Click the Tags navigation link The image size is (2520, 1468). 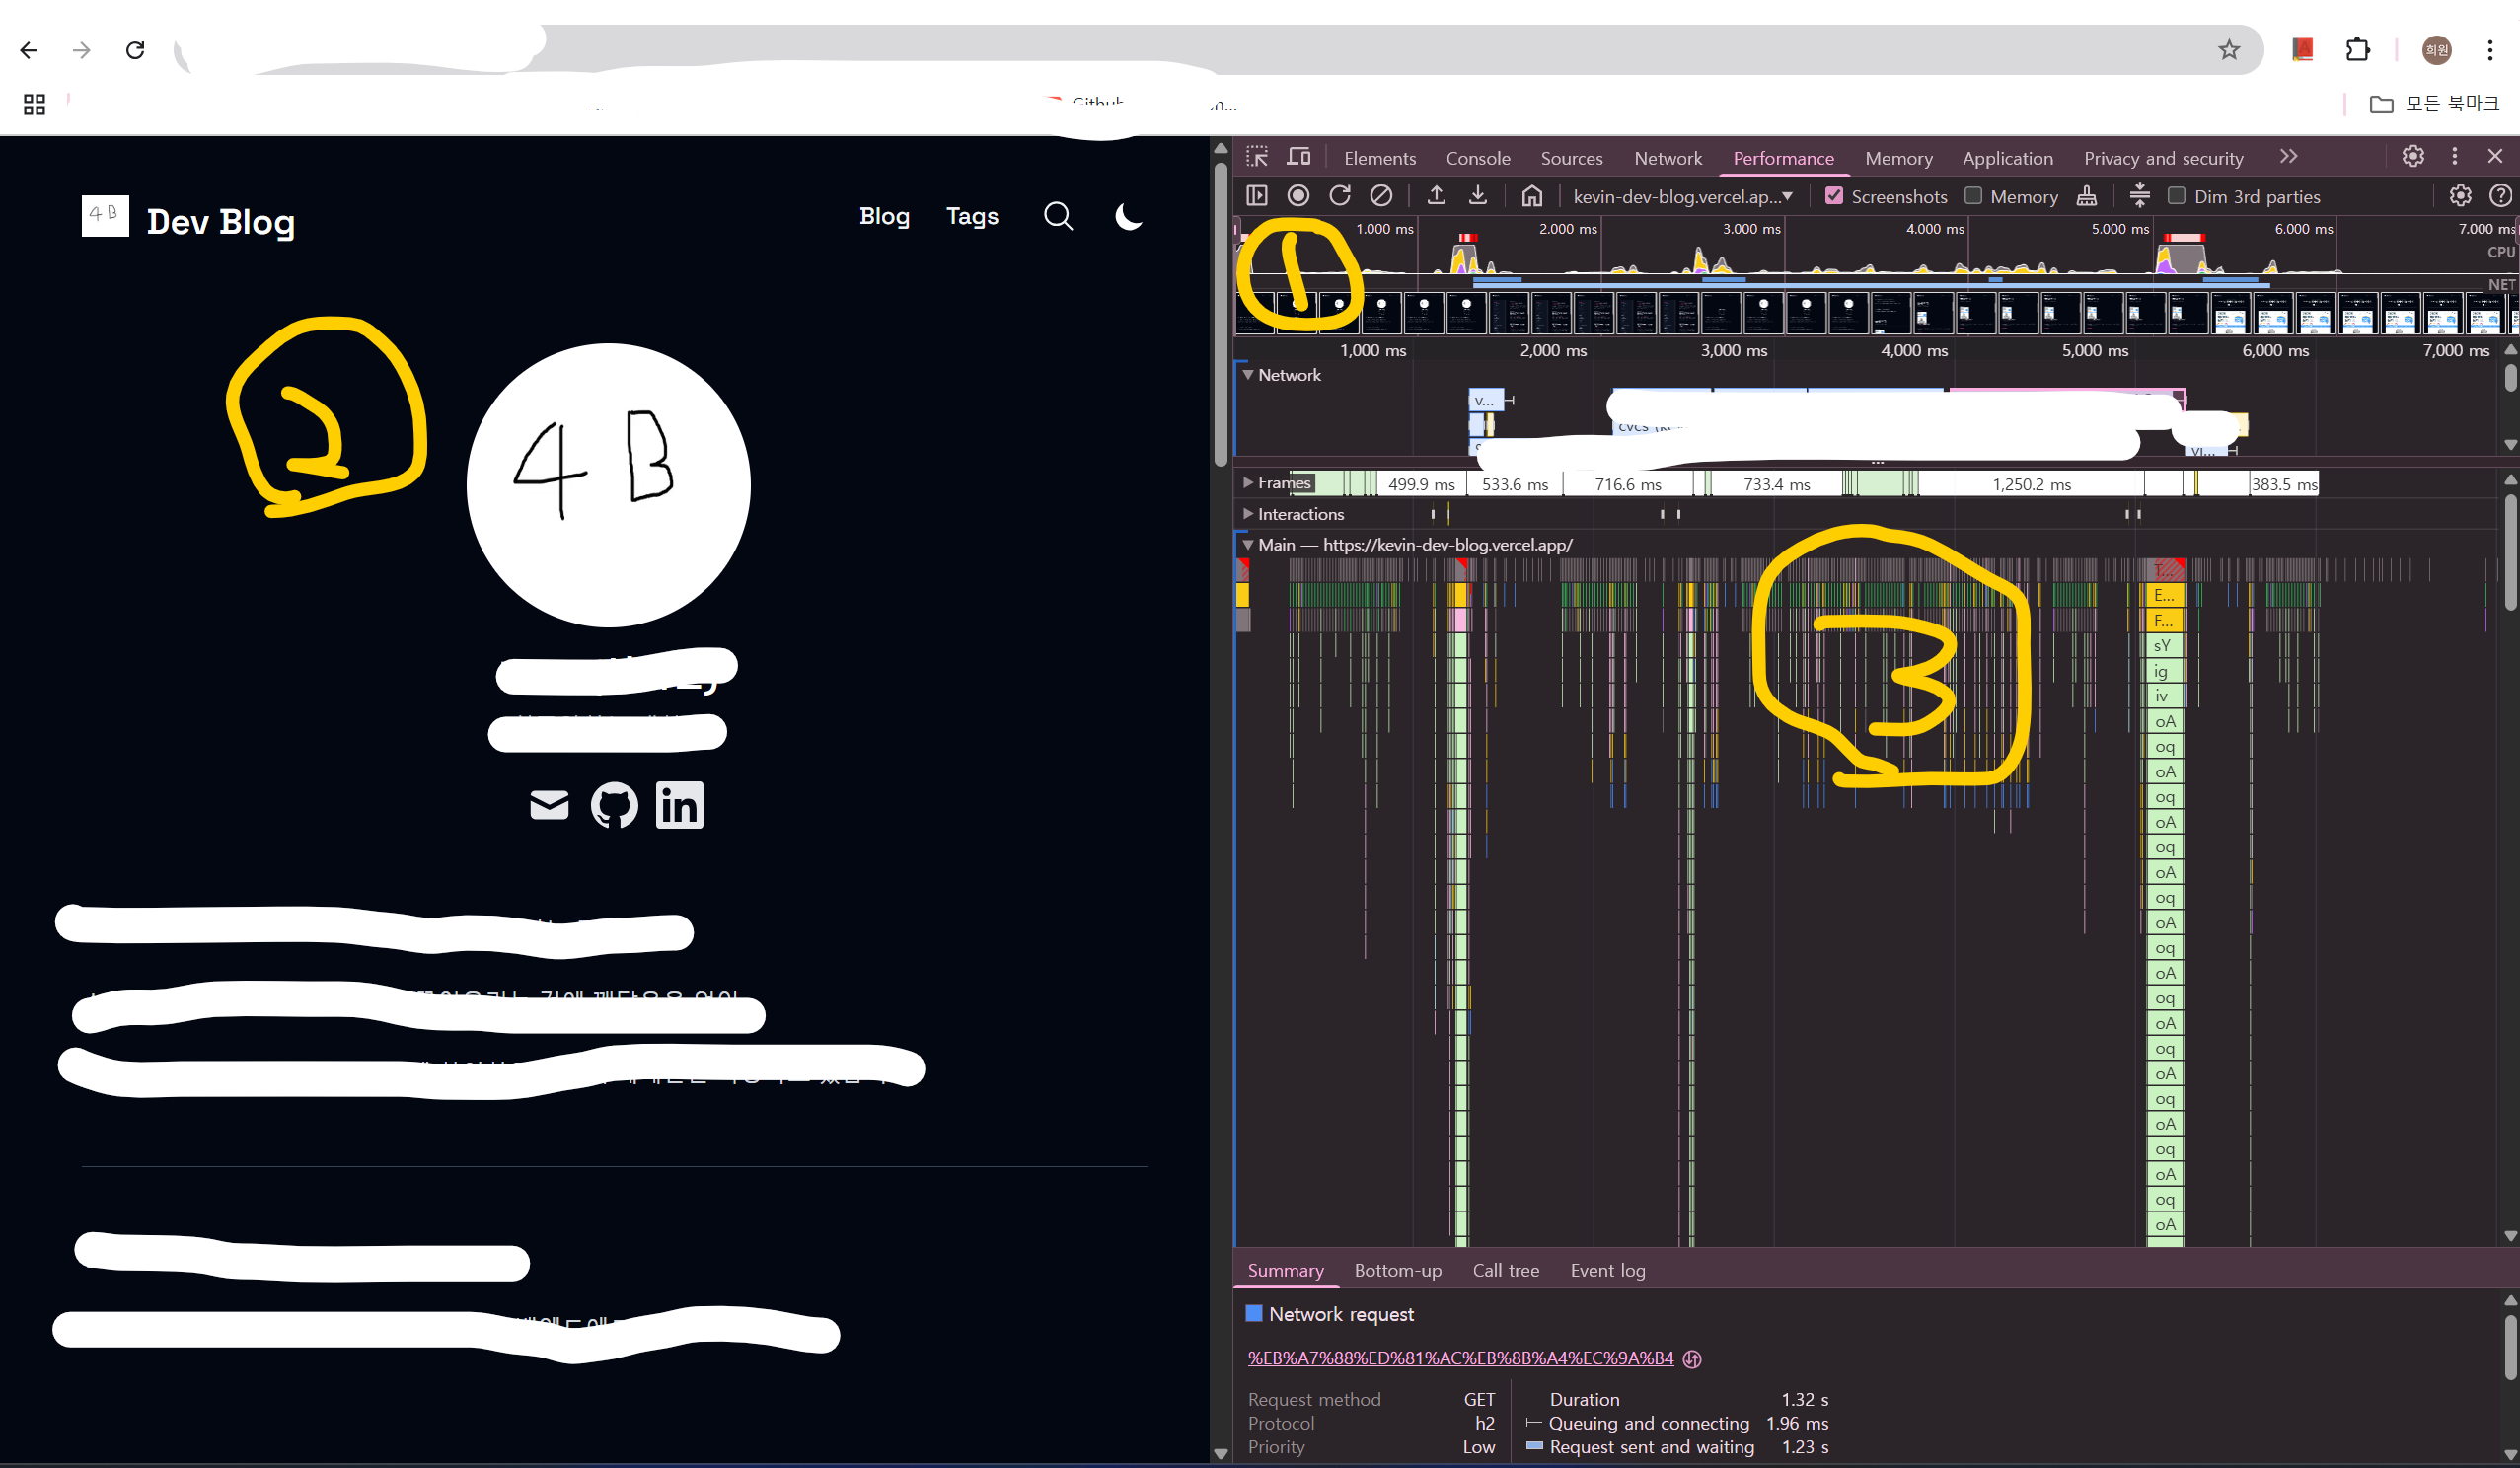pyautogui.click(x=971, y=216)
